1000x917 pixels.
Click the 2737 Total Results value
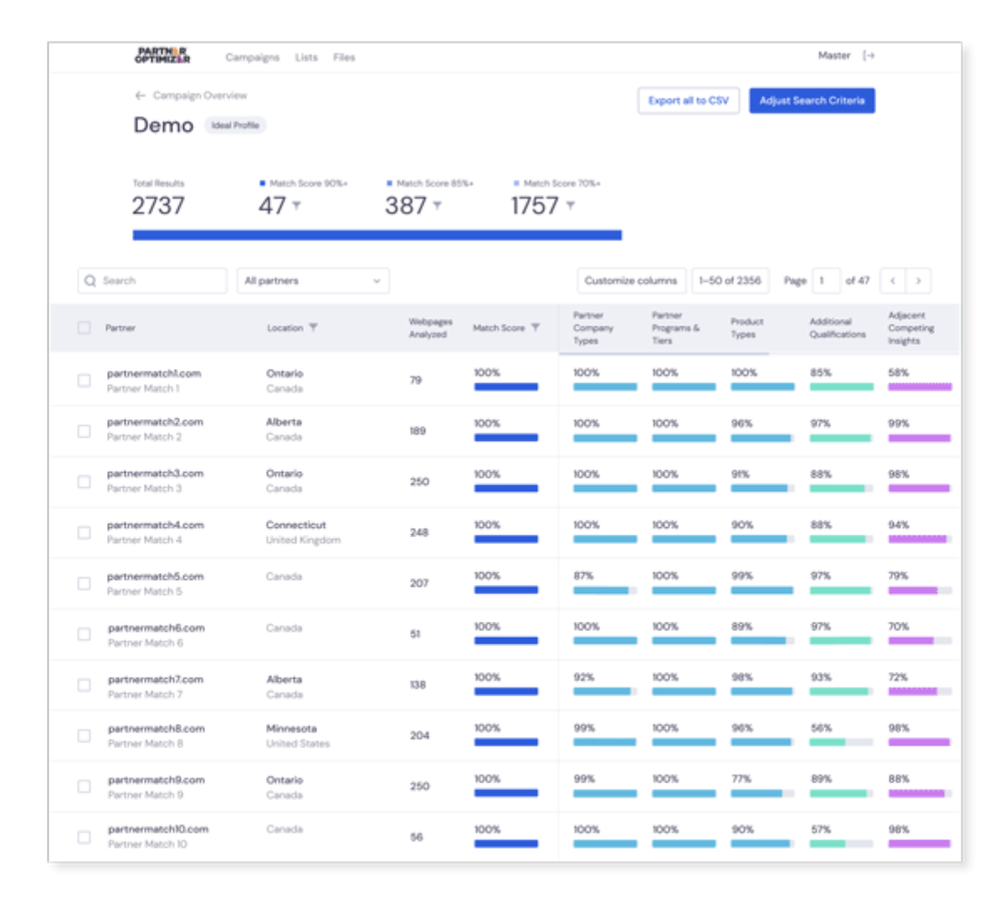pos(158,206)
